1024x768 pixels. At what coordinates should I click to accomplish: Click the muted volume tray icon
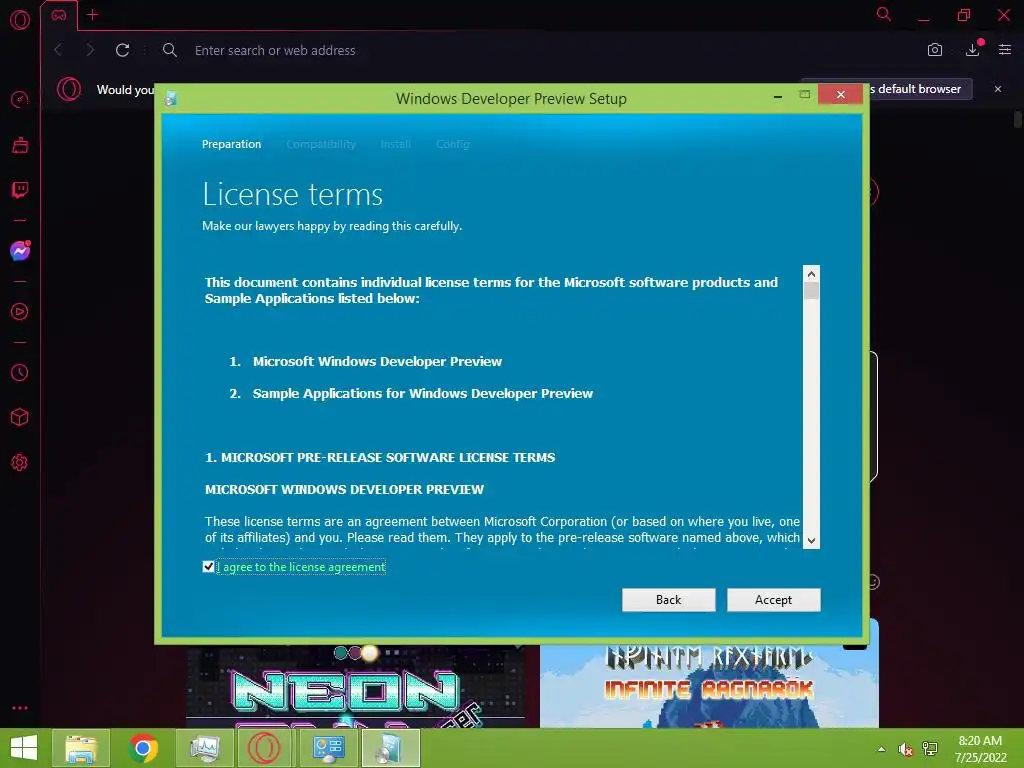click(905, 749)
